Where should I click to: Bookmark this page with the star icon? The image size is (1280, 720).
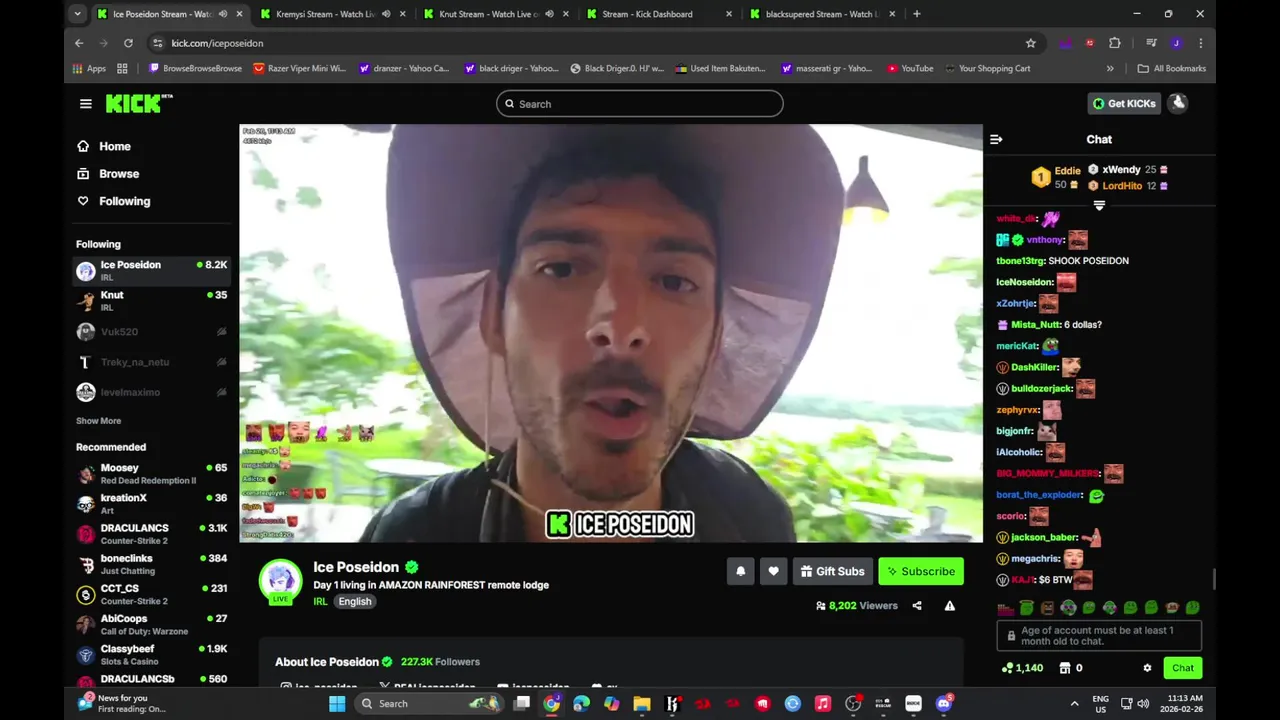[x=1031, y=43]
